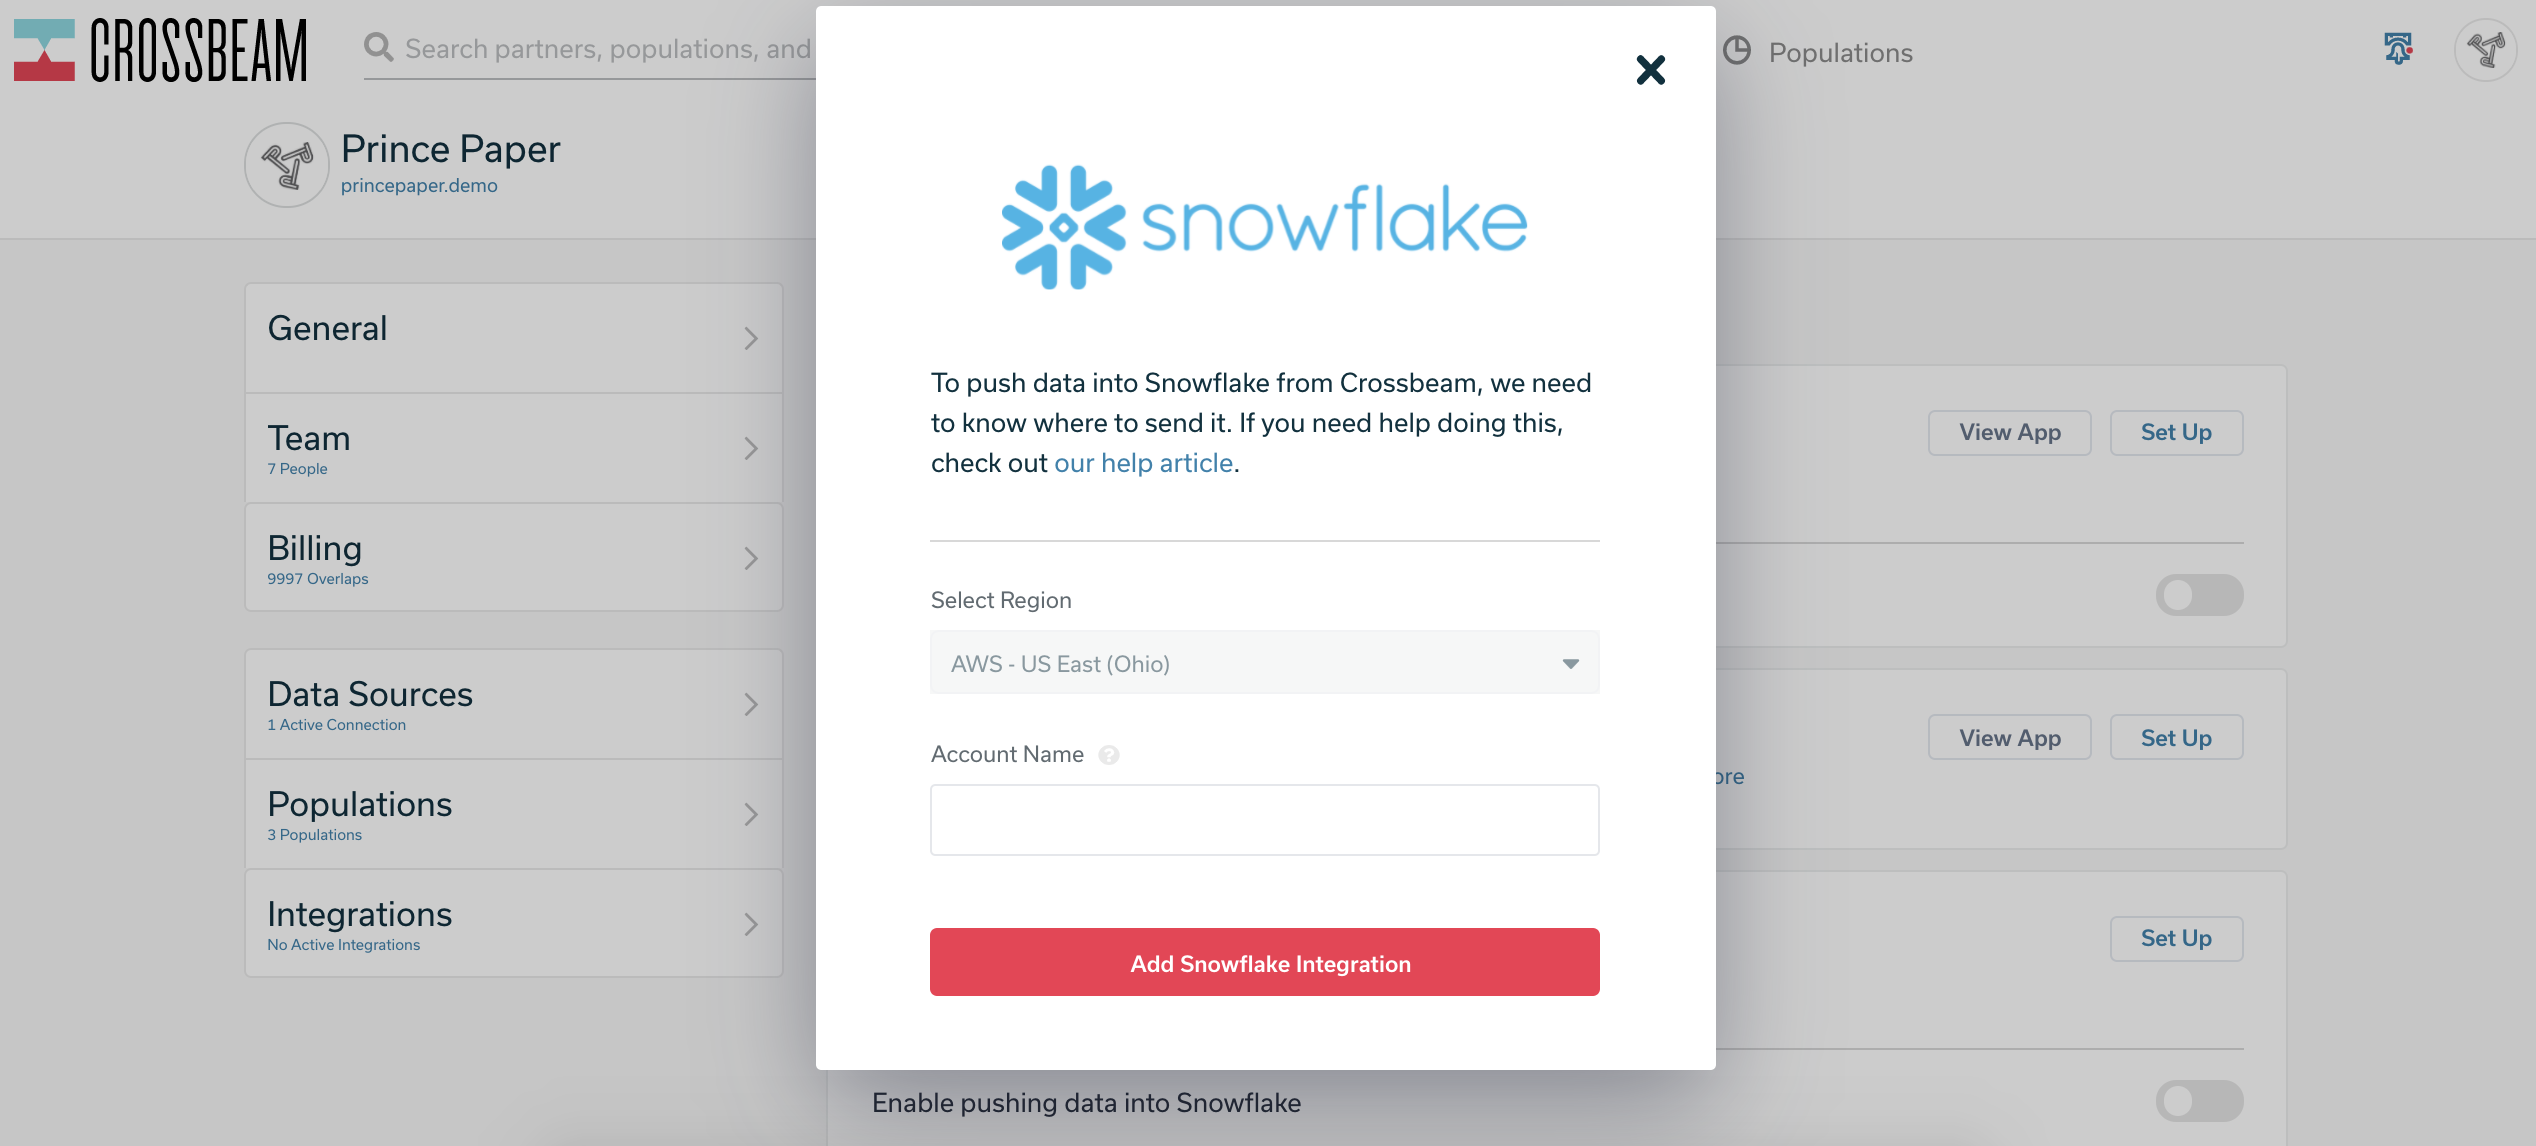Close the Snowflake modal with the X
The image size is (2536, 1146).
(1650, 70)
